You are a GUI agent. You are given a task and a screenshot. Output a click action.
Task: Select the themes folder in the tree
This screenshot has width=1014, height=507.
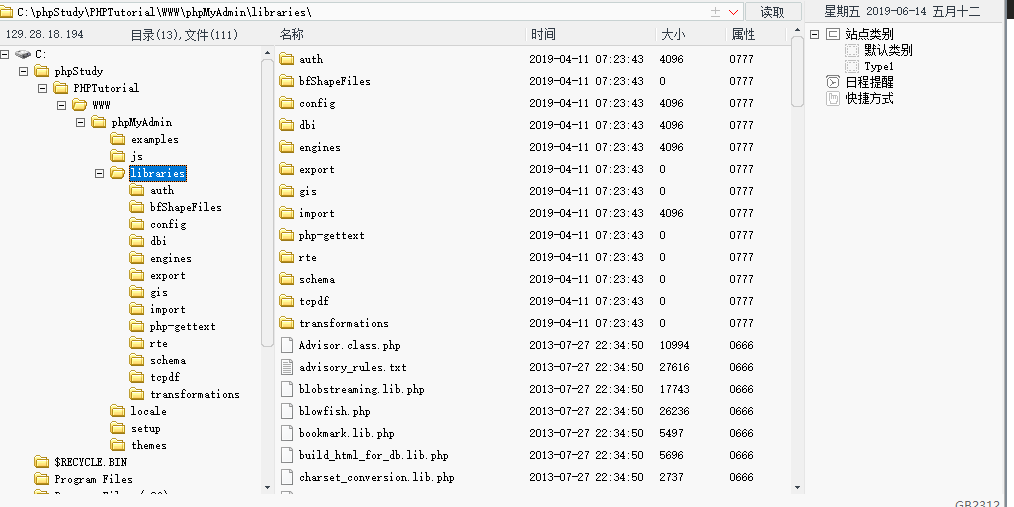click(148, 445)
